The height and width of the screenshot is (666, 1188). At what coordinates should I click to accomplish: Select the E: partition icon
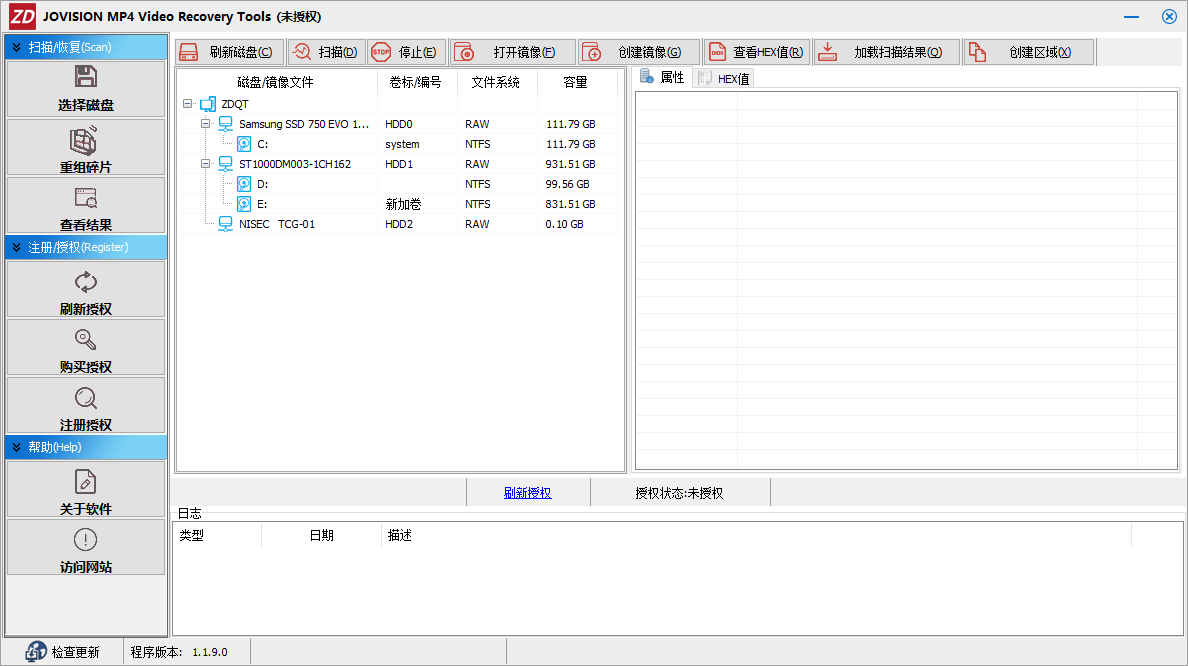(244, 204)
